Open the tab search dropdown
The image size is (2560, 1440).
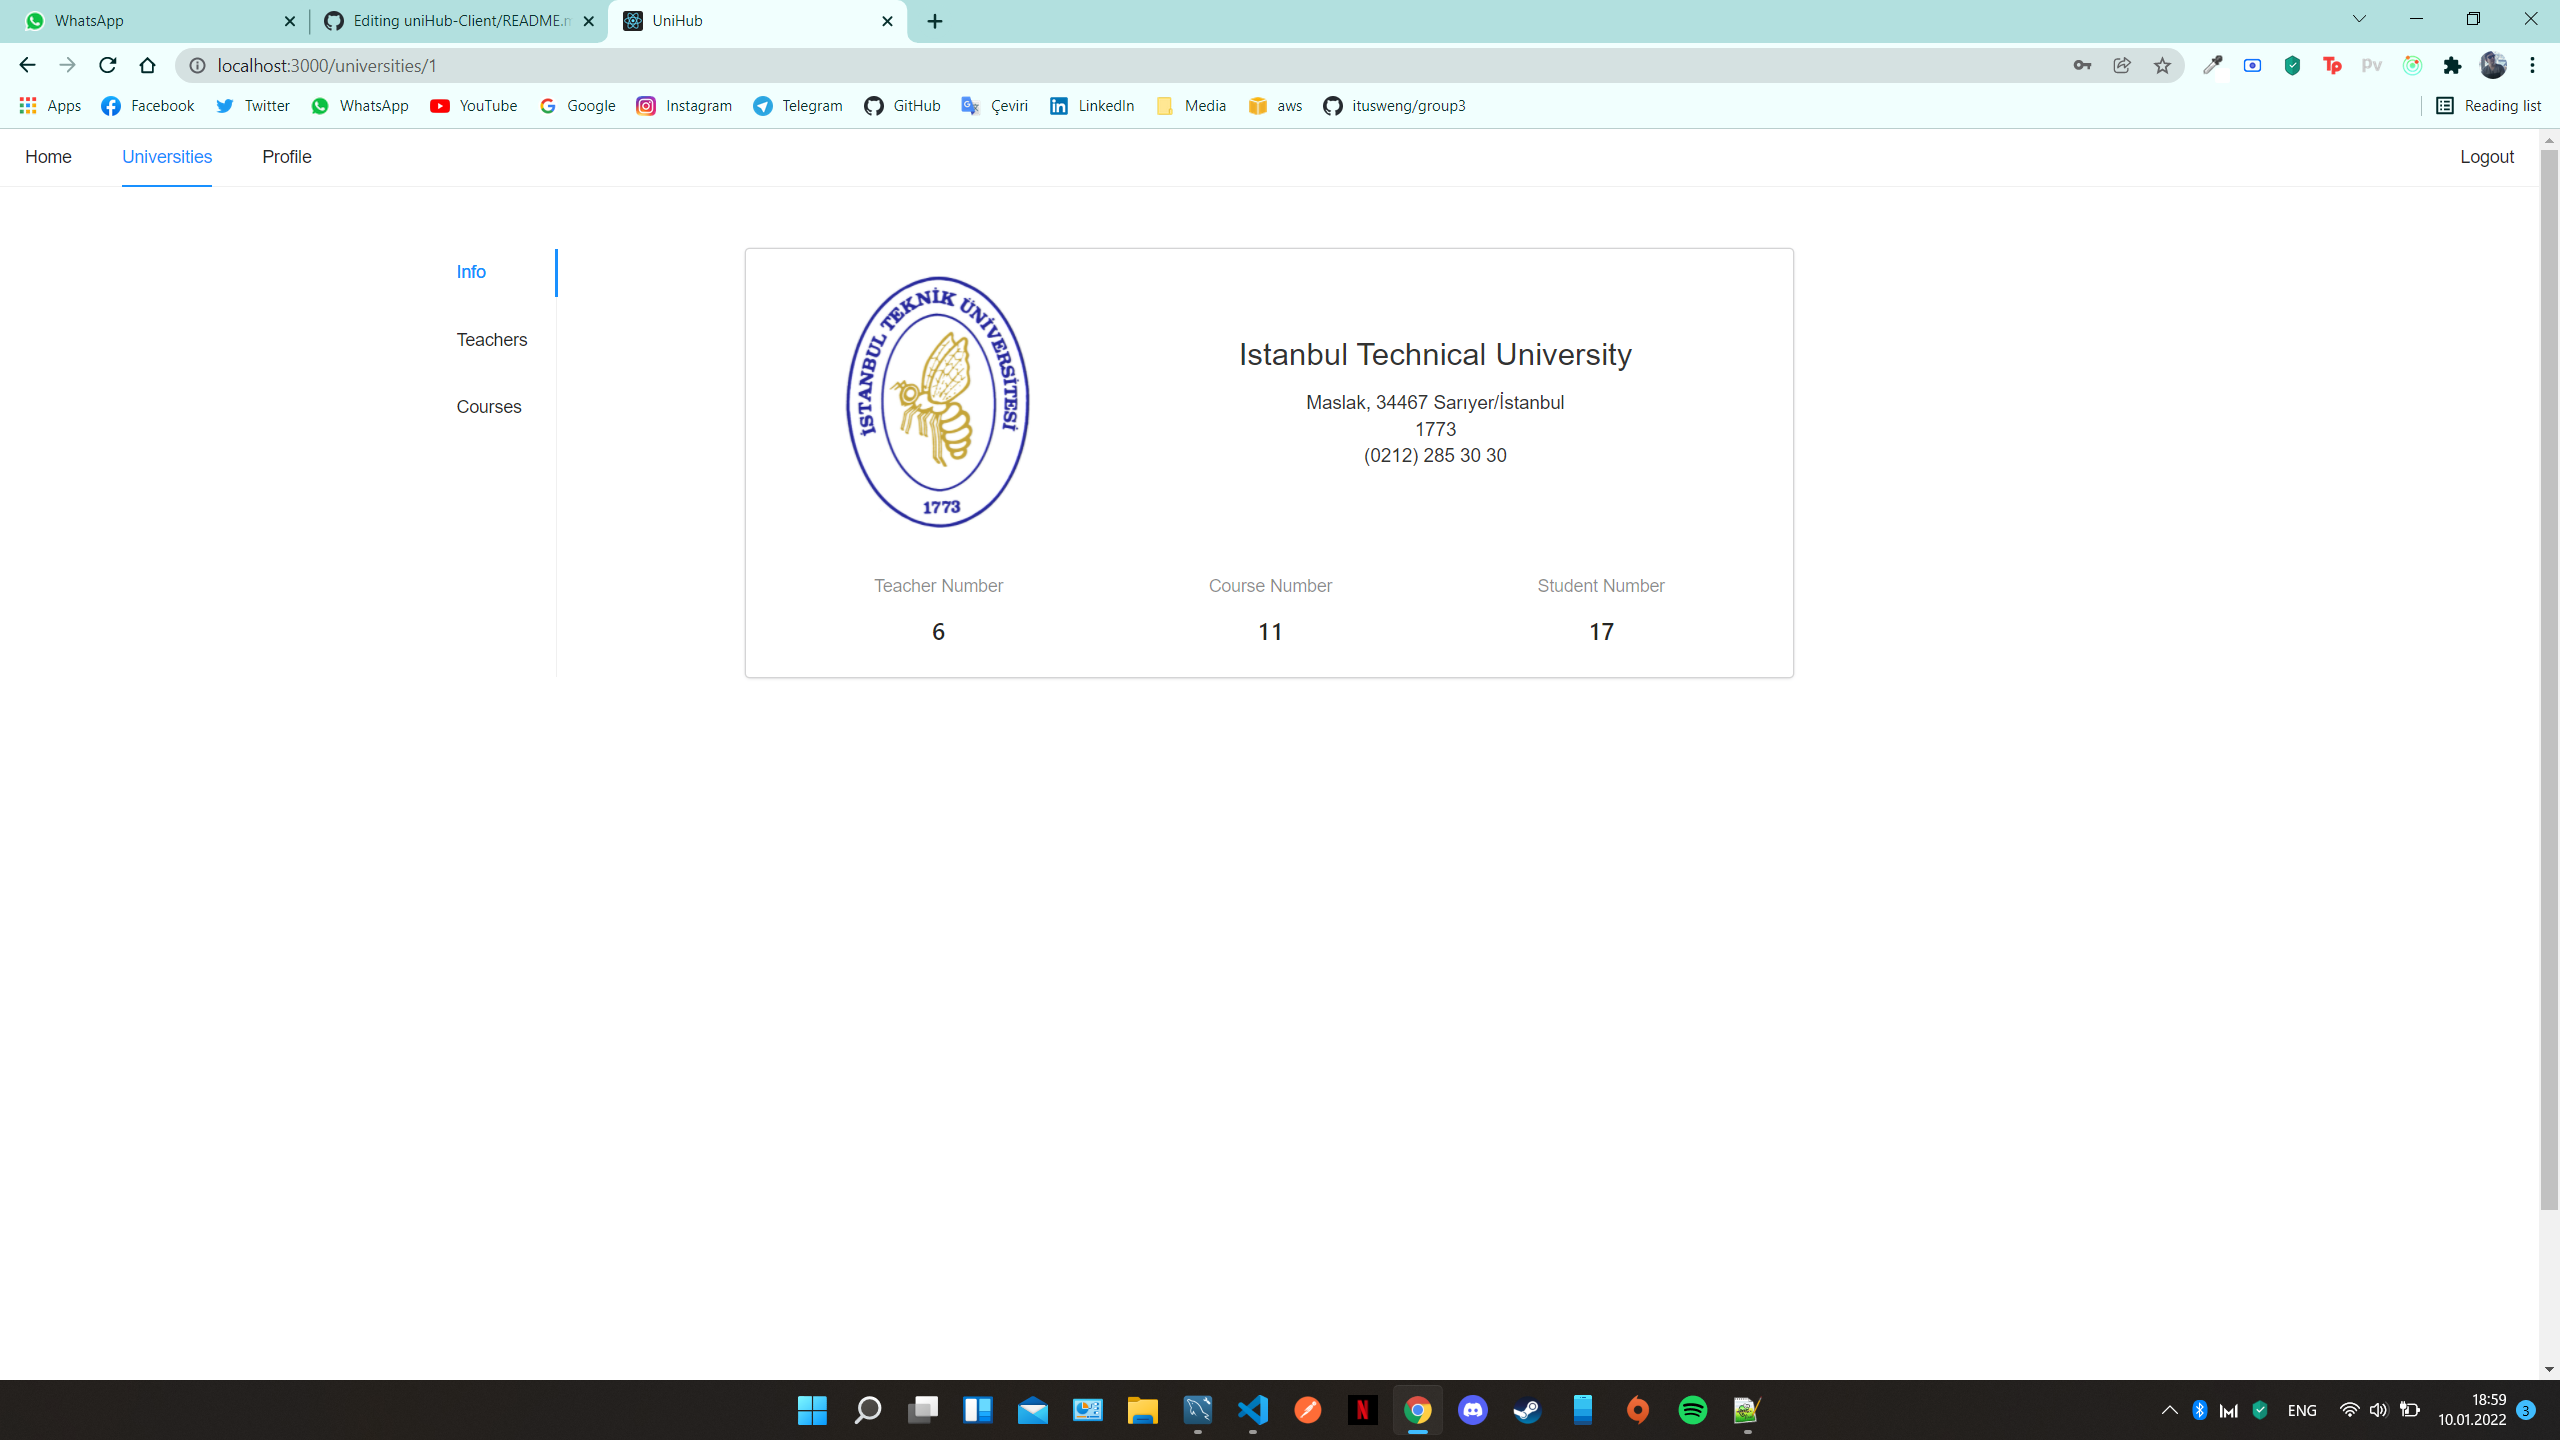pos(2358,19)
